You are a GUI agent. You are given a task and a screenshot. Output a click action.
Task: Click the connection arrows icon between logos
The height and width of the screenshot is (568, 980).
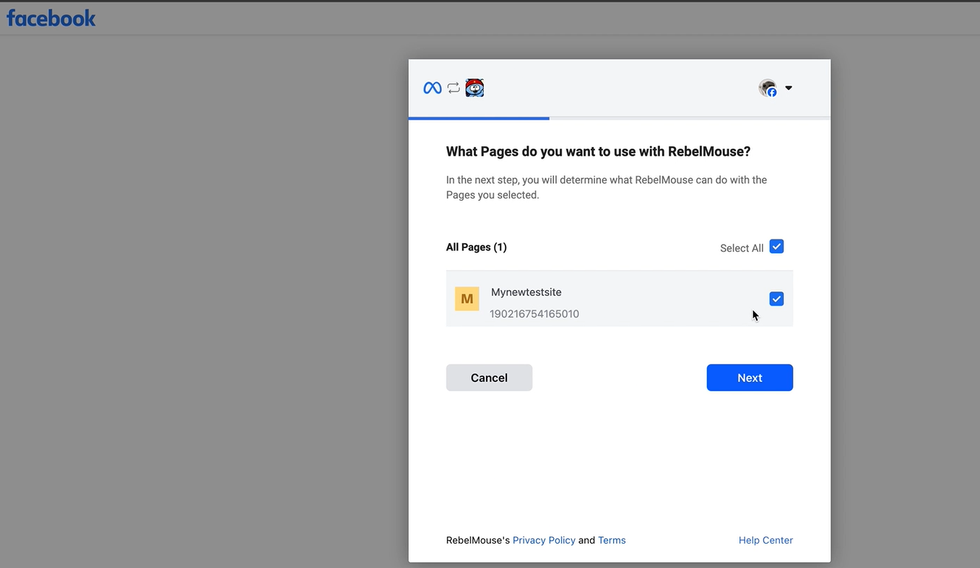pyautogui.click(x=453, y=88)
